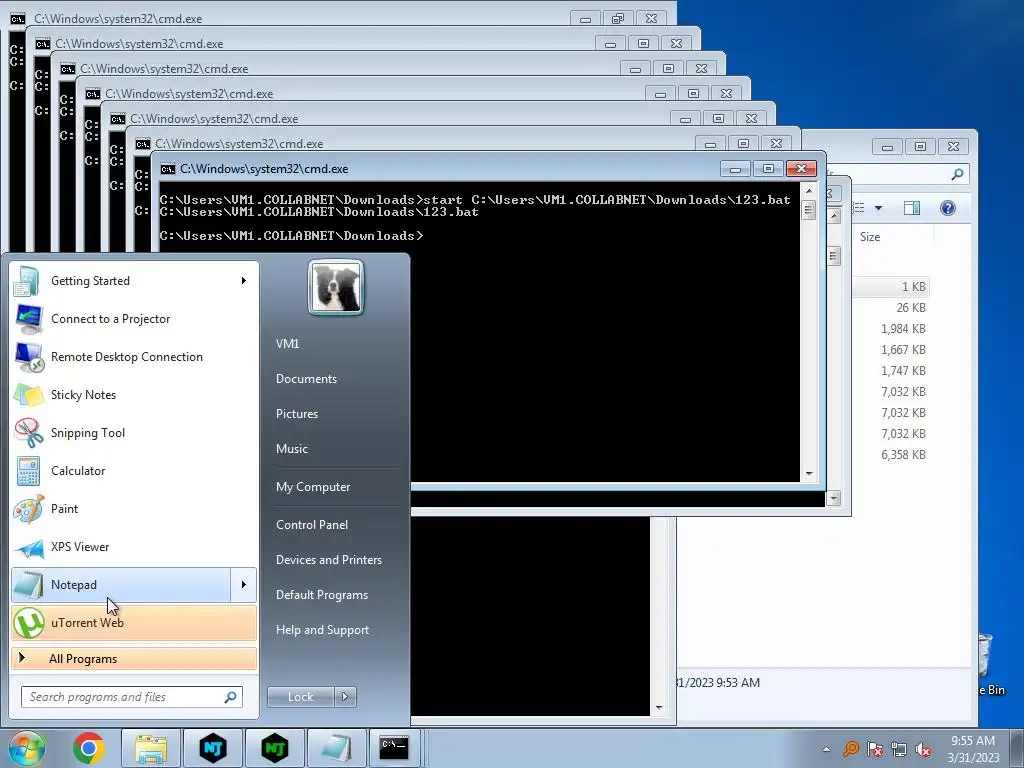The width and height of the screenshot is (1024, 768).
Task: Open Default Programs
Action: [x=322, y=595]
